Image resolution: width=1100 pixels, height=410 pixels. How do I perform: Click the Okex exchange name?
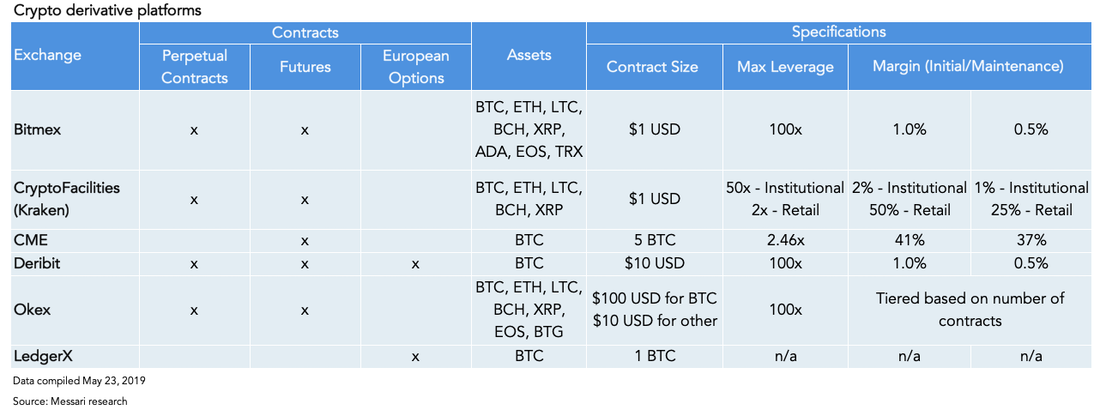[30, 310]
